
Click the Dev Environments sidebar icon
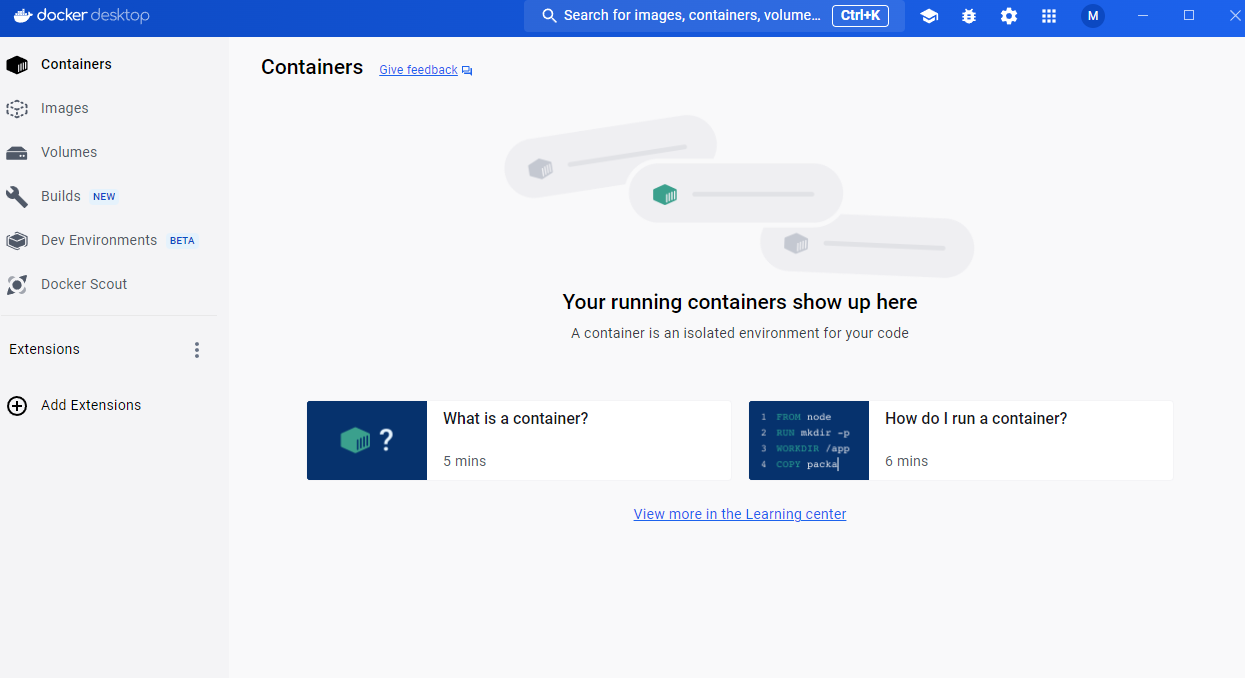pos(17,241)
